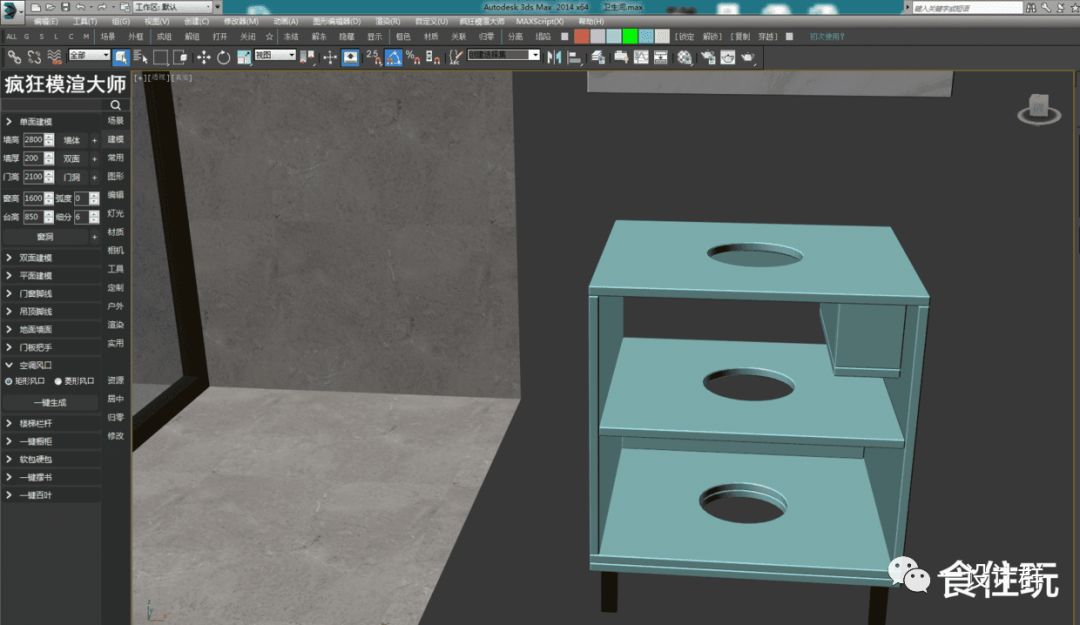Pick the bright green color swatch

[630, 37]
